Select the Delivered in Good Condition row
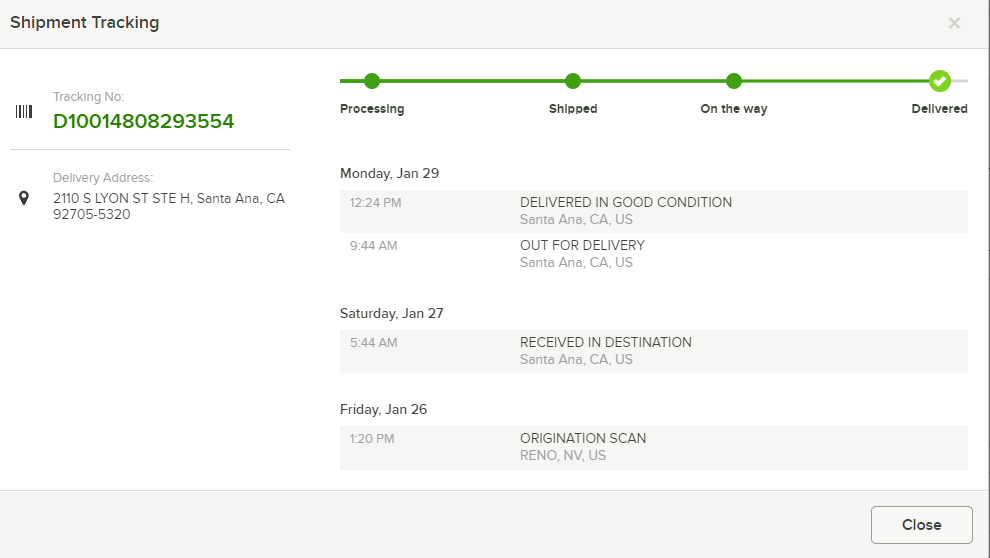This screenshot has width=990, height=558. pyautogui.click(x=653, y=211)
